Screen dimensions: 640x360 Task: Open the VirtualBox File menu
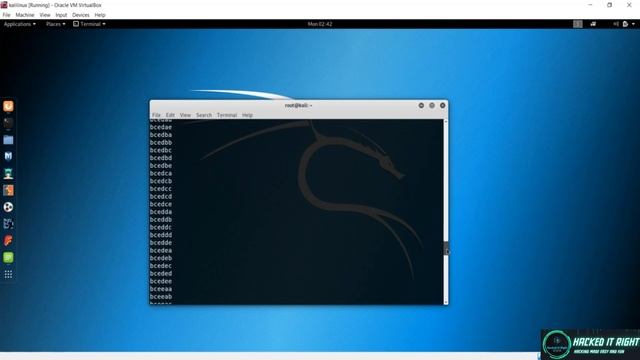click(x=7, y=15)
